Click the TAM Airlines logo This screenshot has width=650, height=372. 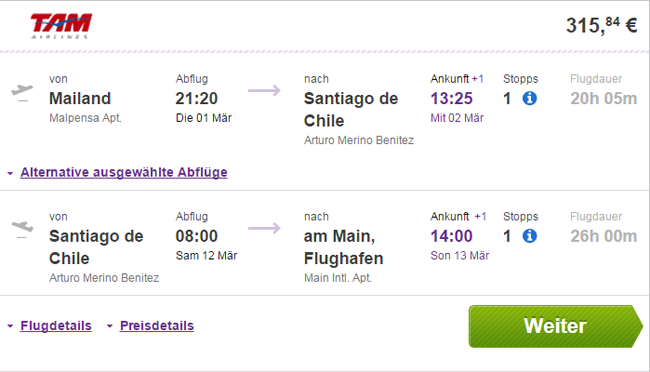pyautogui.click(x=61, y=26)
